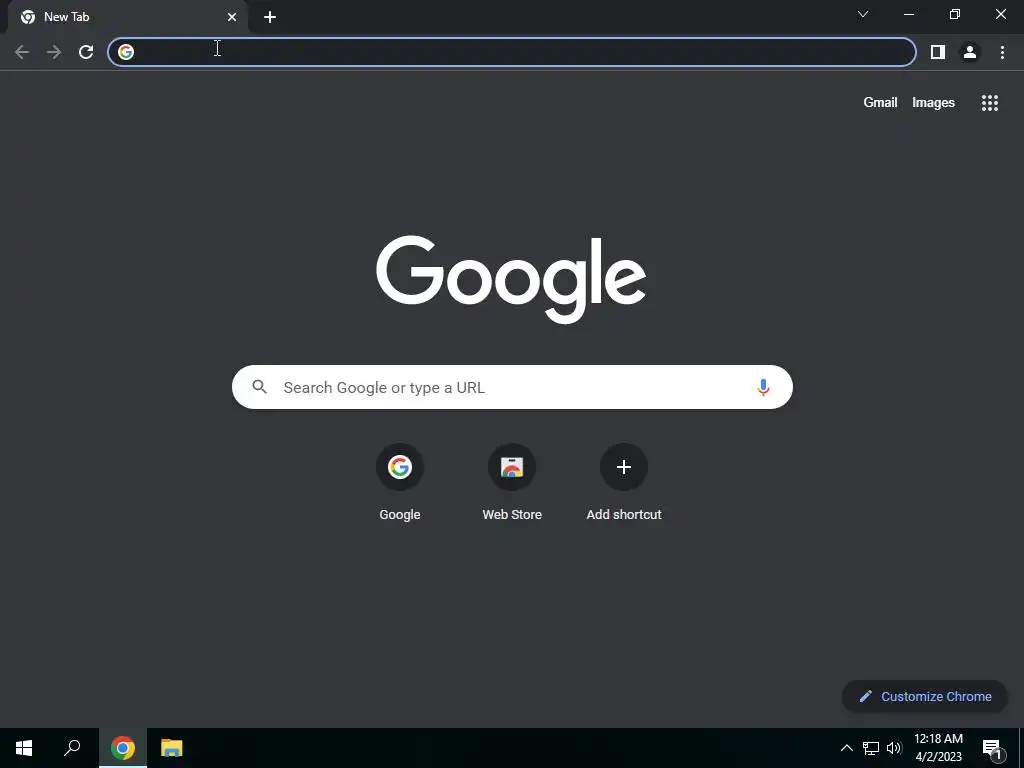Open the network status tray icon
1024x768 pixels.
(x=871, y=748)
